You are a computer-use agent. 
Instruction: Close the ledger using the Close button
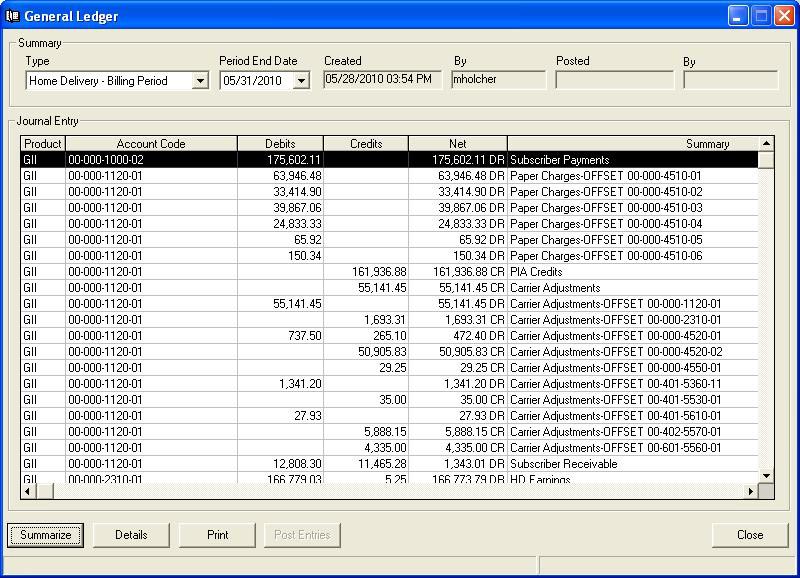pos(750,535)
